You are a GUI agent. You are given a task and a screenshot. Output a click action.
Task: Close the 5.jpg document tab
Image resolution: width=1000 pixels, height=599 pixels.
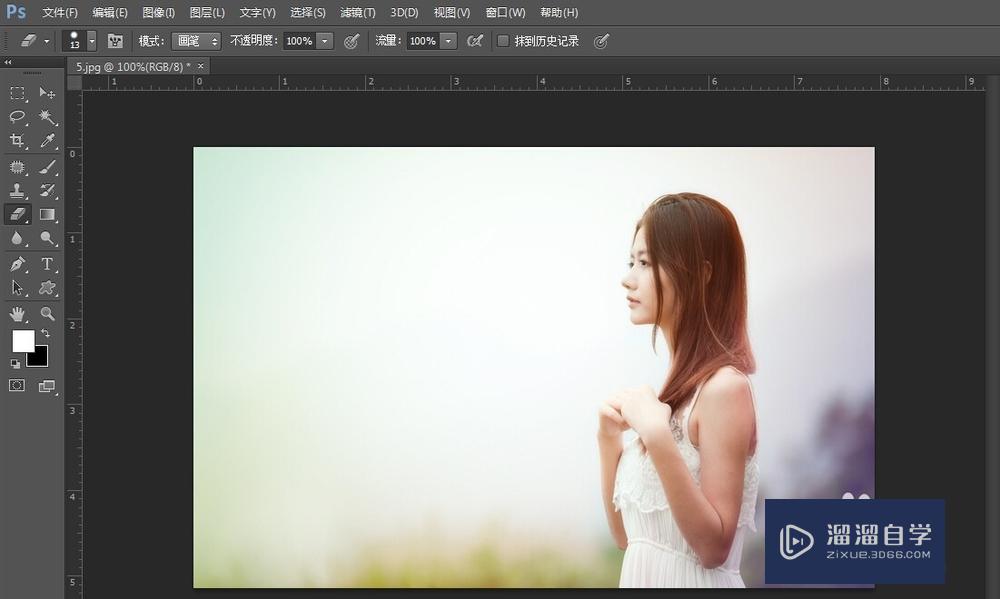click(200, 66)
